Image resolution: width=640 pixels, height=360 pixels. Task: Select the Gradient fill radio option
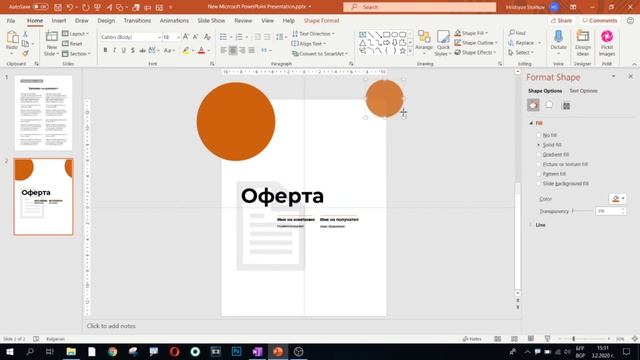(539, 154)
